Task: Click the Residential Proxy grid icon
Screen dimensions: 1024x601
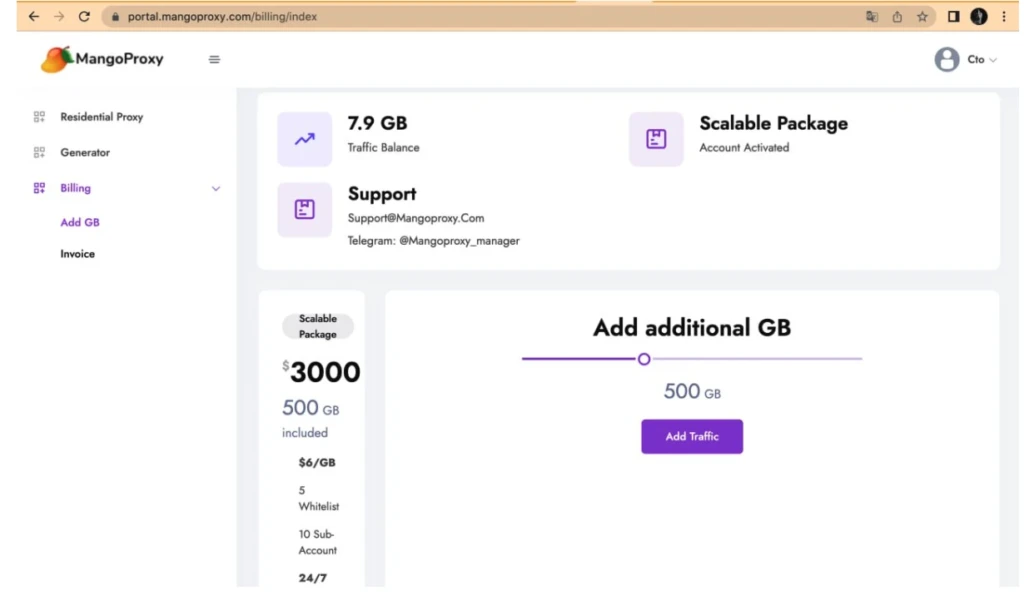Action: tap(39, 117)
